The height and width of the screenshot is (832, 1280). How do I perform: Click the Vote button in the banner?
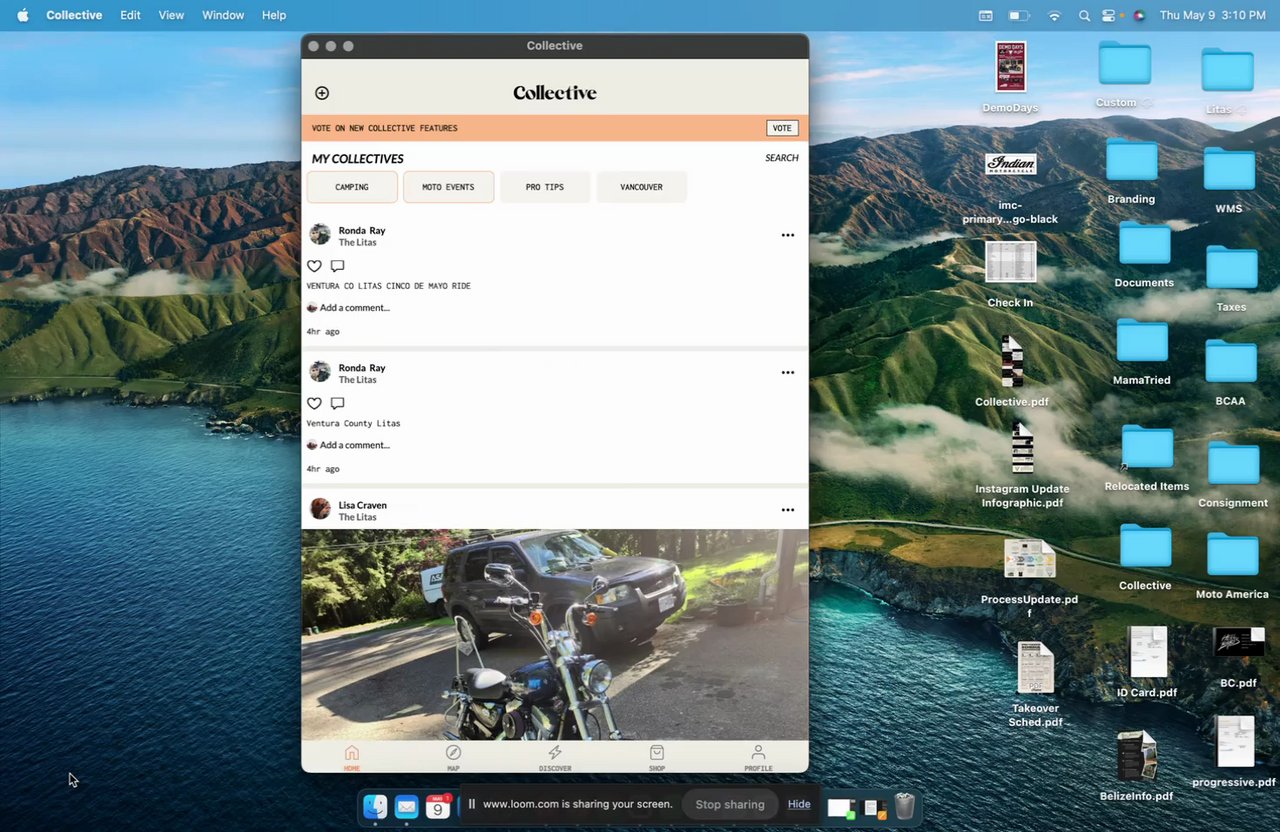point(782,128)
